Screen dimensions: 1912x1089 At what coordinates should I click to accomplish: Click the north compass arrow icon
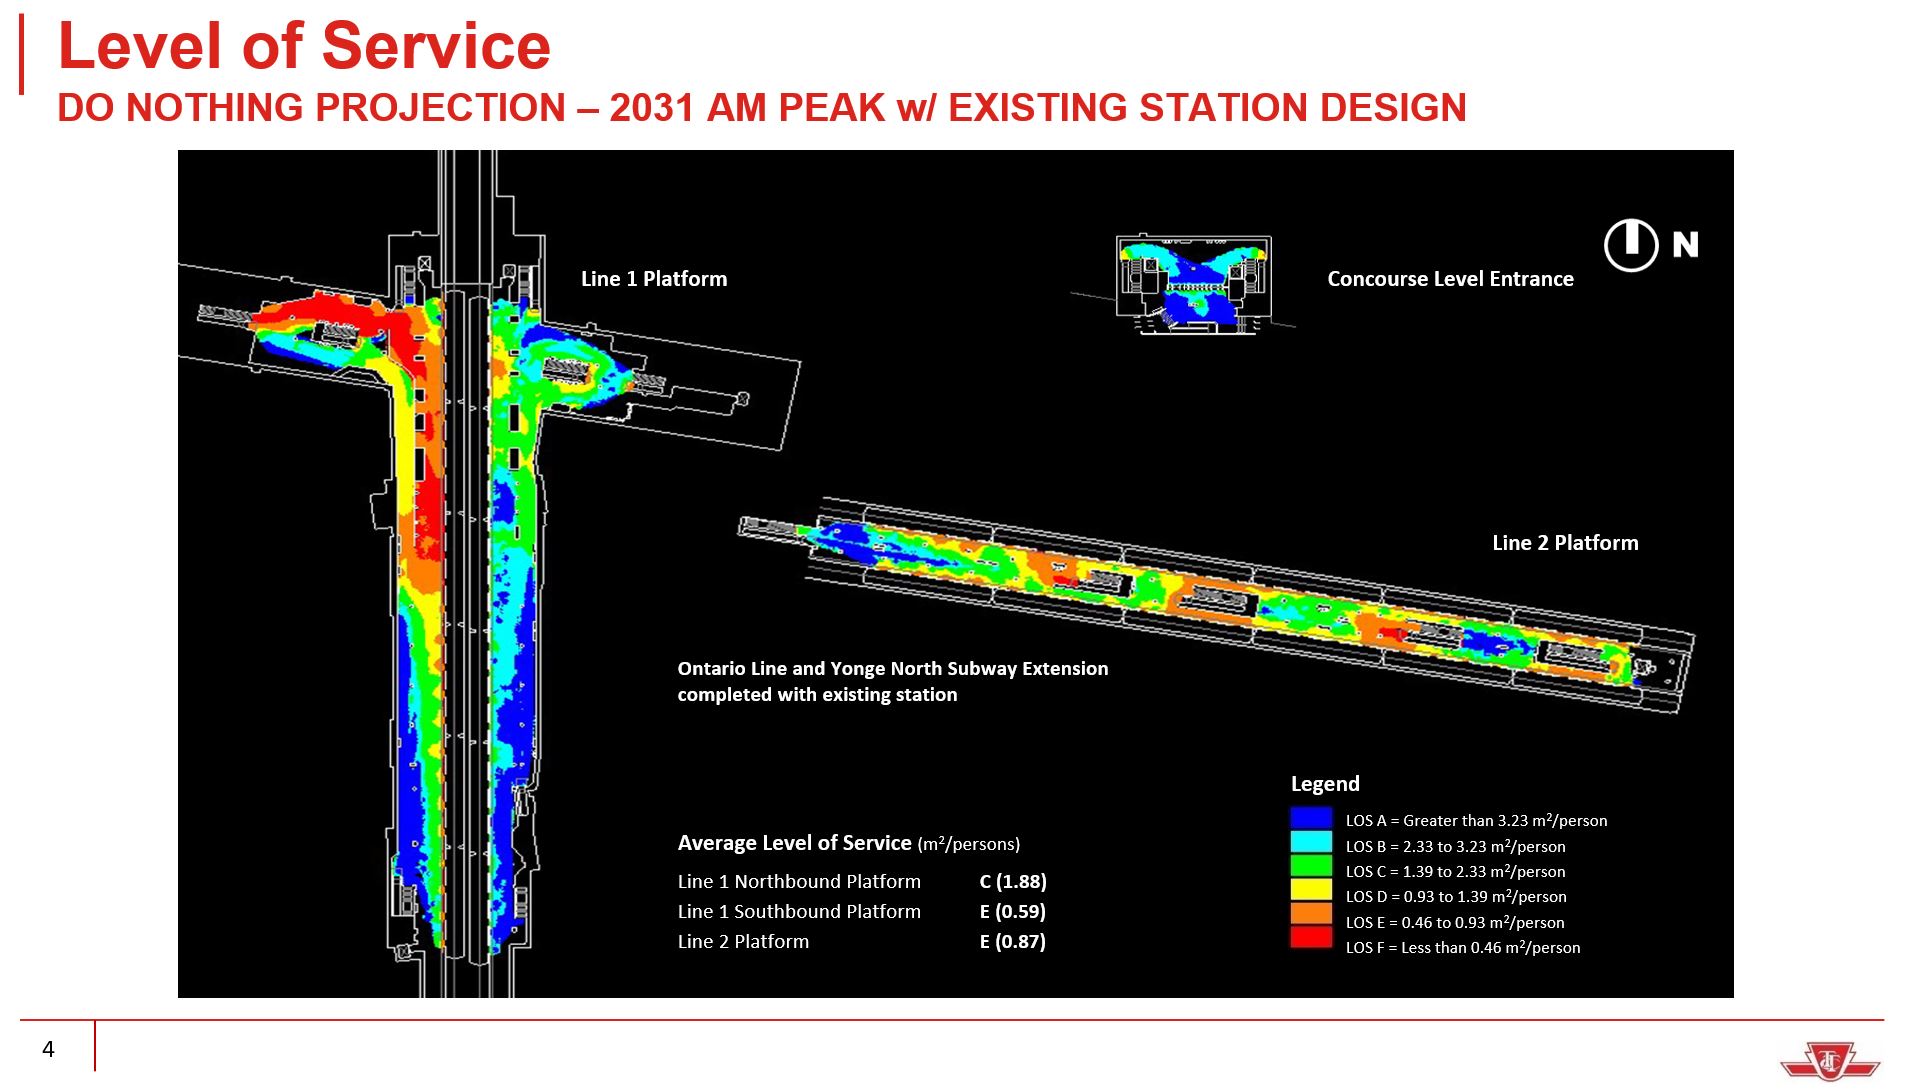tap(1631, 245)
